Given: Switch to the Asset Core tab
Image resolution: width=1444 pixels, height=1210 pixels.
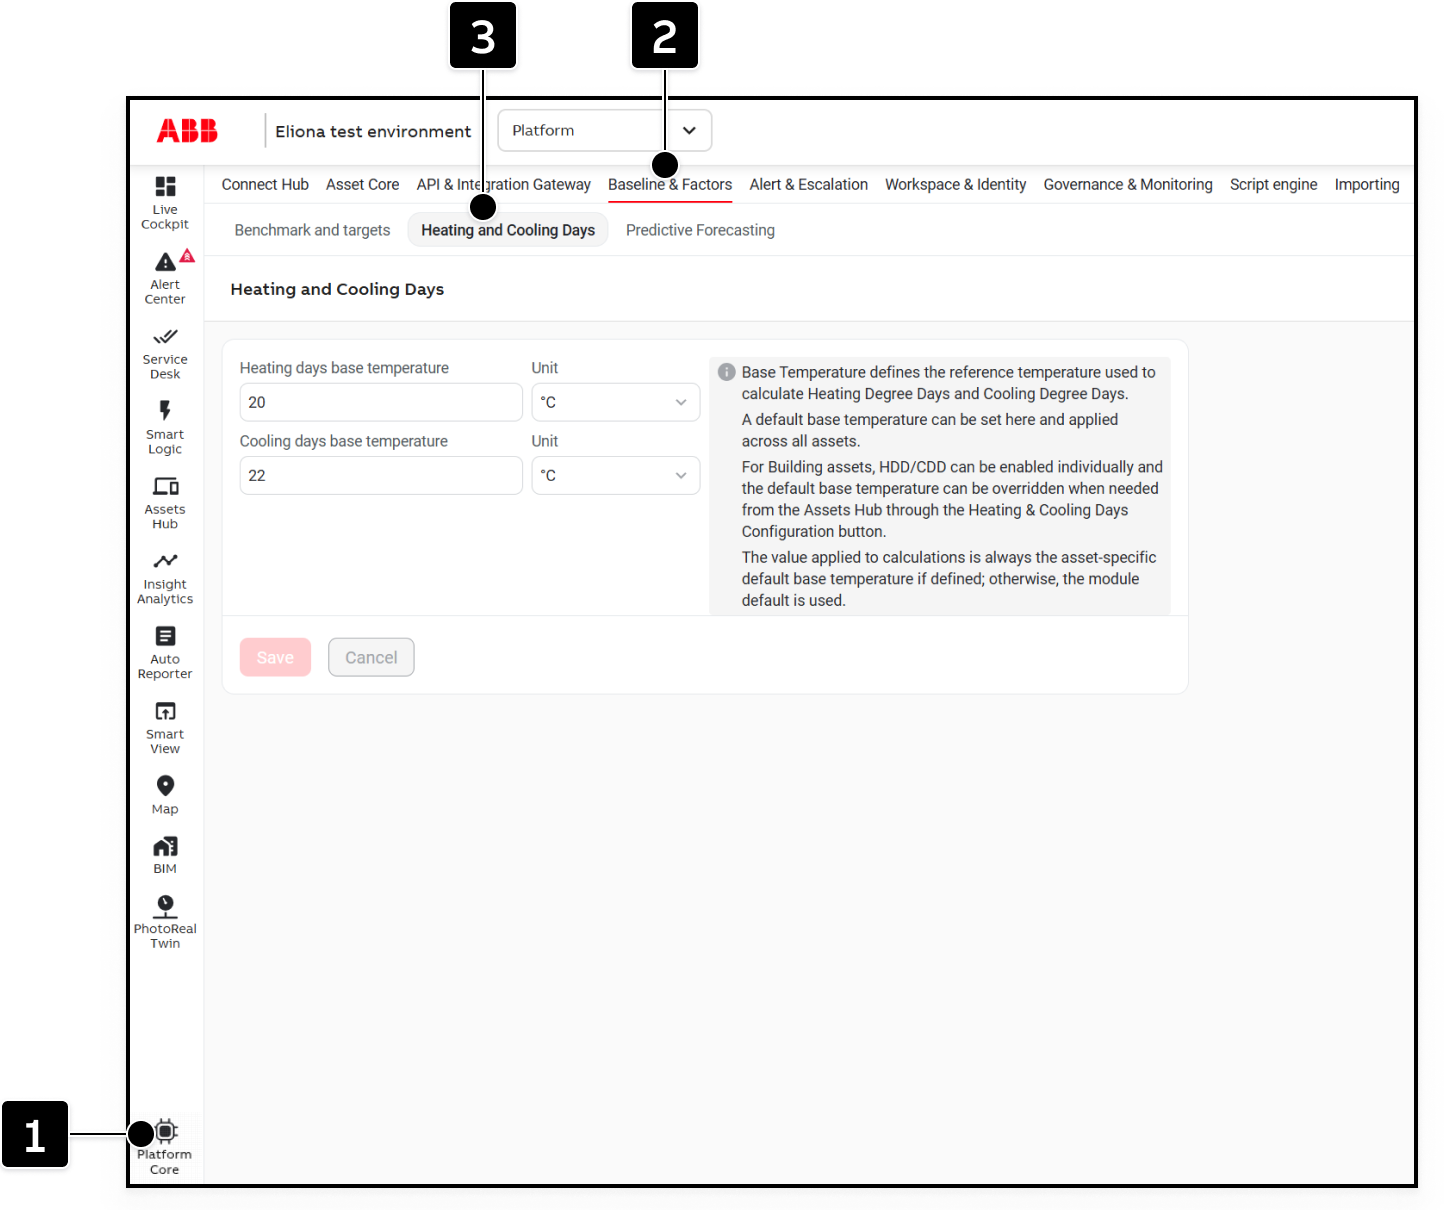Looking at the screenshot, I should tap(362, 184).
